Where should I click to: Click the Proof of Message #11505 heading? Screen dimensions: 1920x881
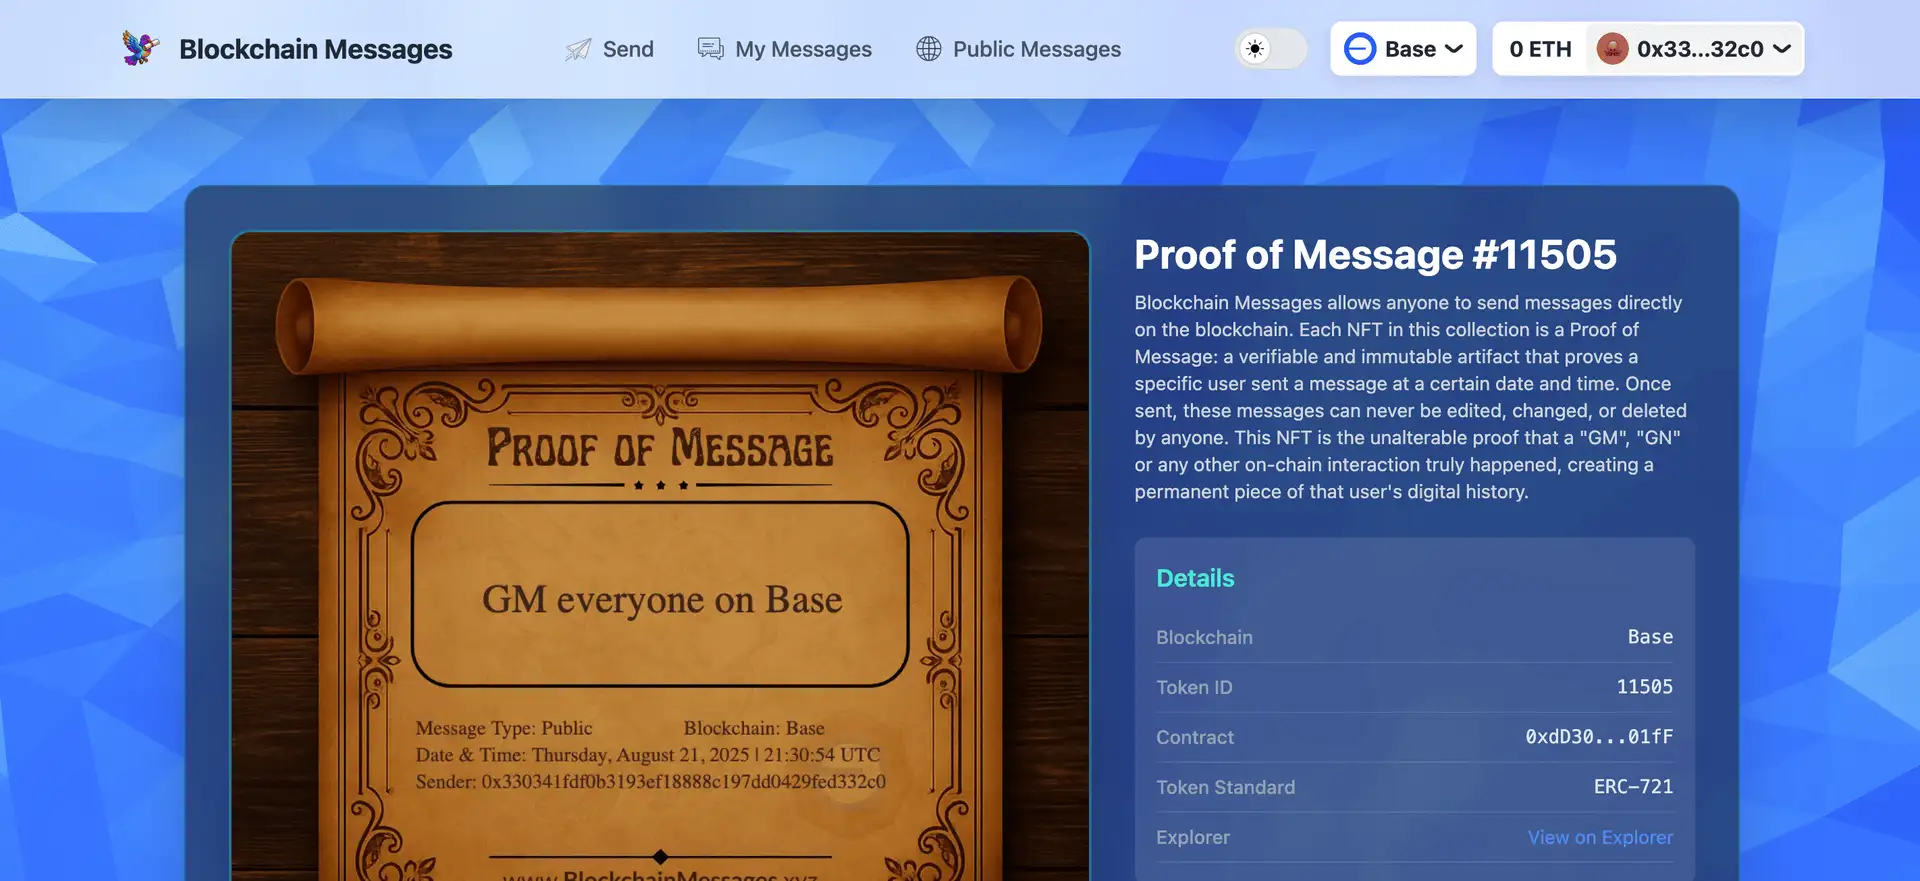tap(1375, 255)
